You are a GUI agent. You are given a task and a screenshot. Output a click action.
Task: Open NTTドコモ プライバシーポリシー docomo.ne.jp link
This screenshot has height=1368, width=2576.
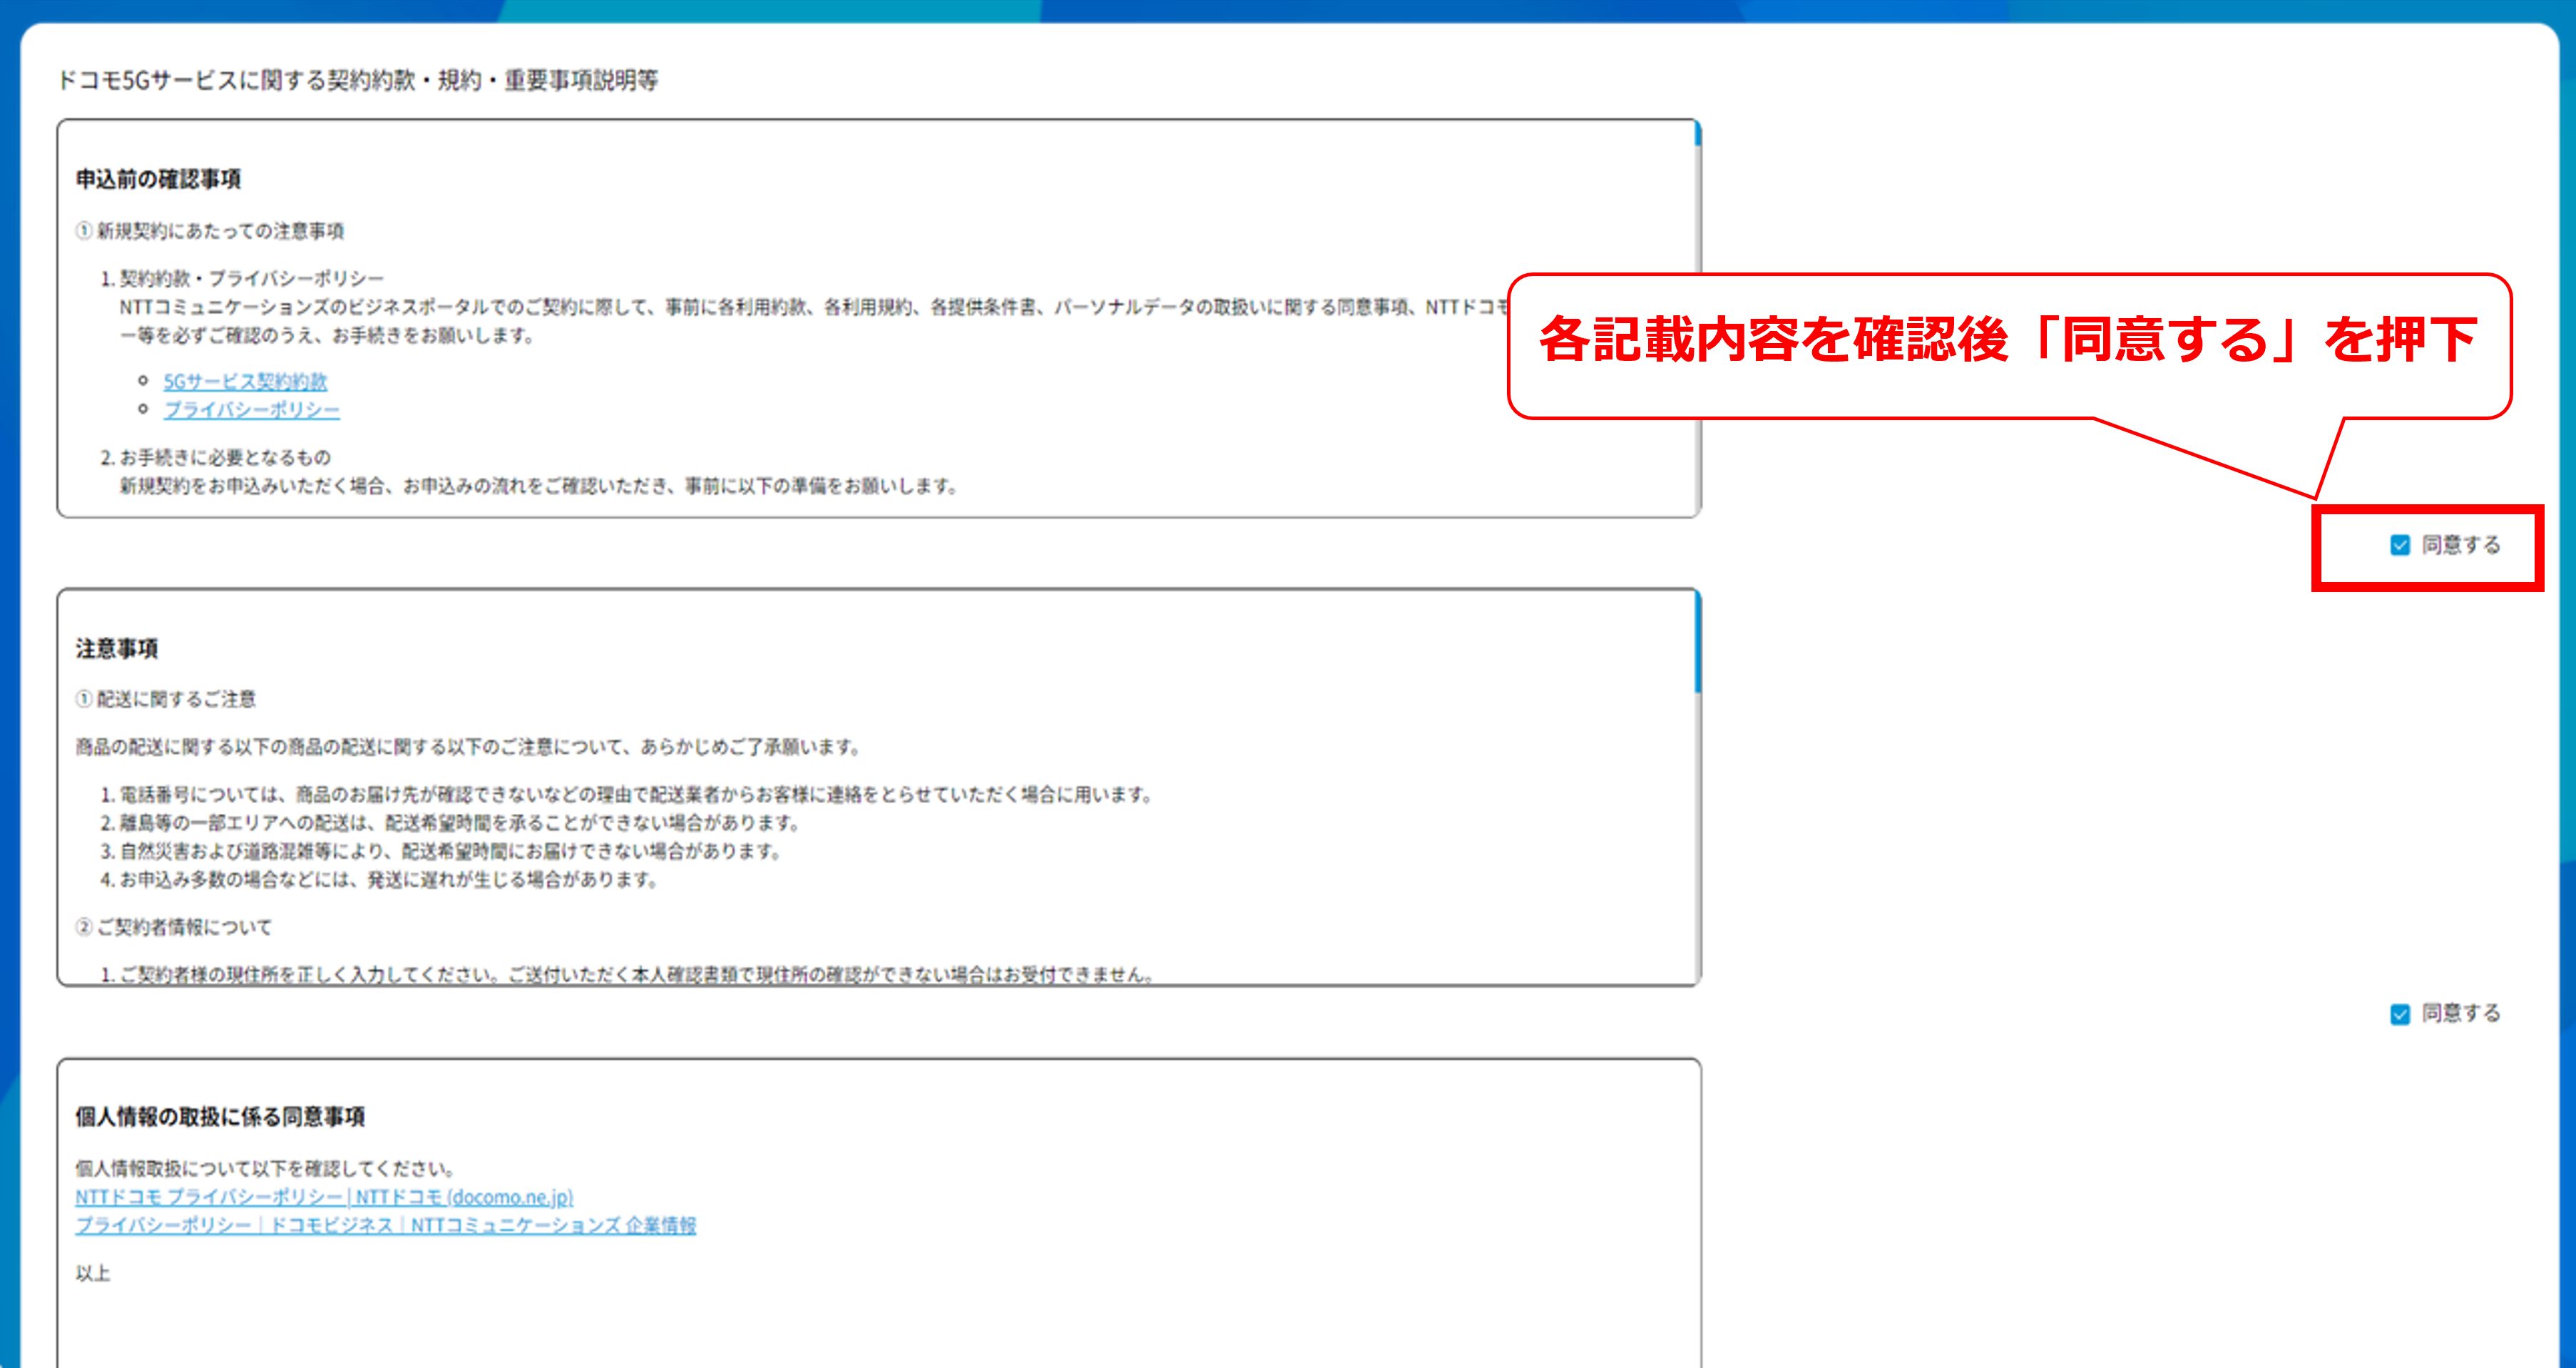(x=324, y=1197)
